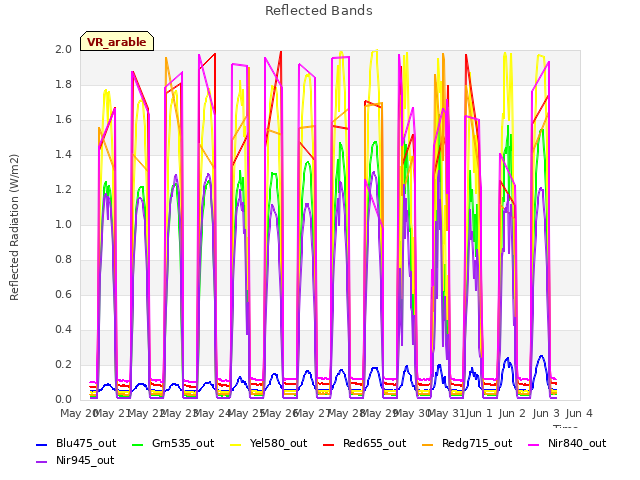Click the Jun 2 x-axis label
The height and width of the screenshot is (480, 640).
[x=512, y=413]
